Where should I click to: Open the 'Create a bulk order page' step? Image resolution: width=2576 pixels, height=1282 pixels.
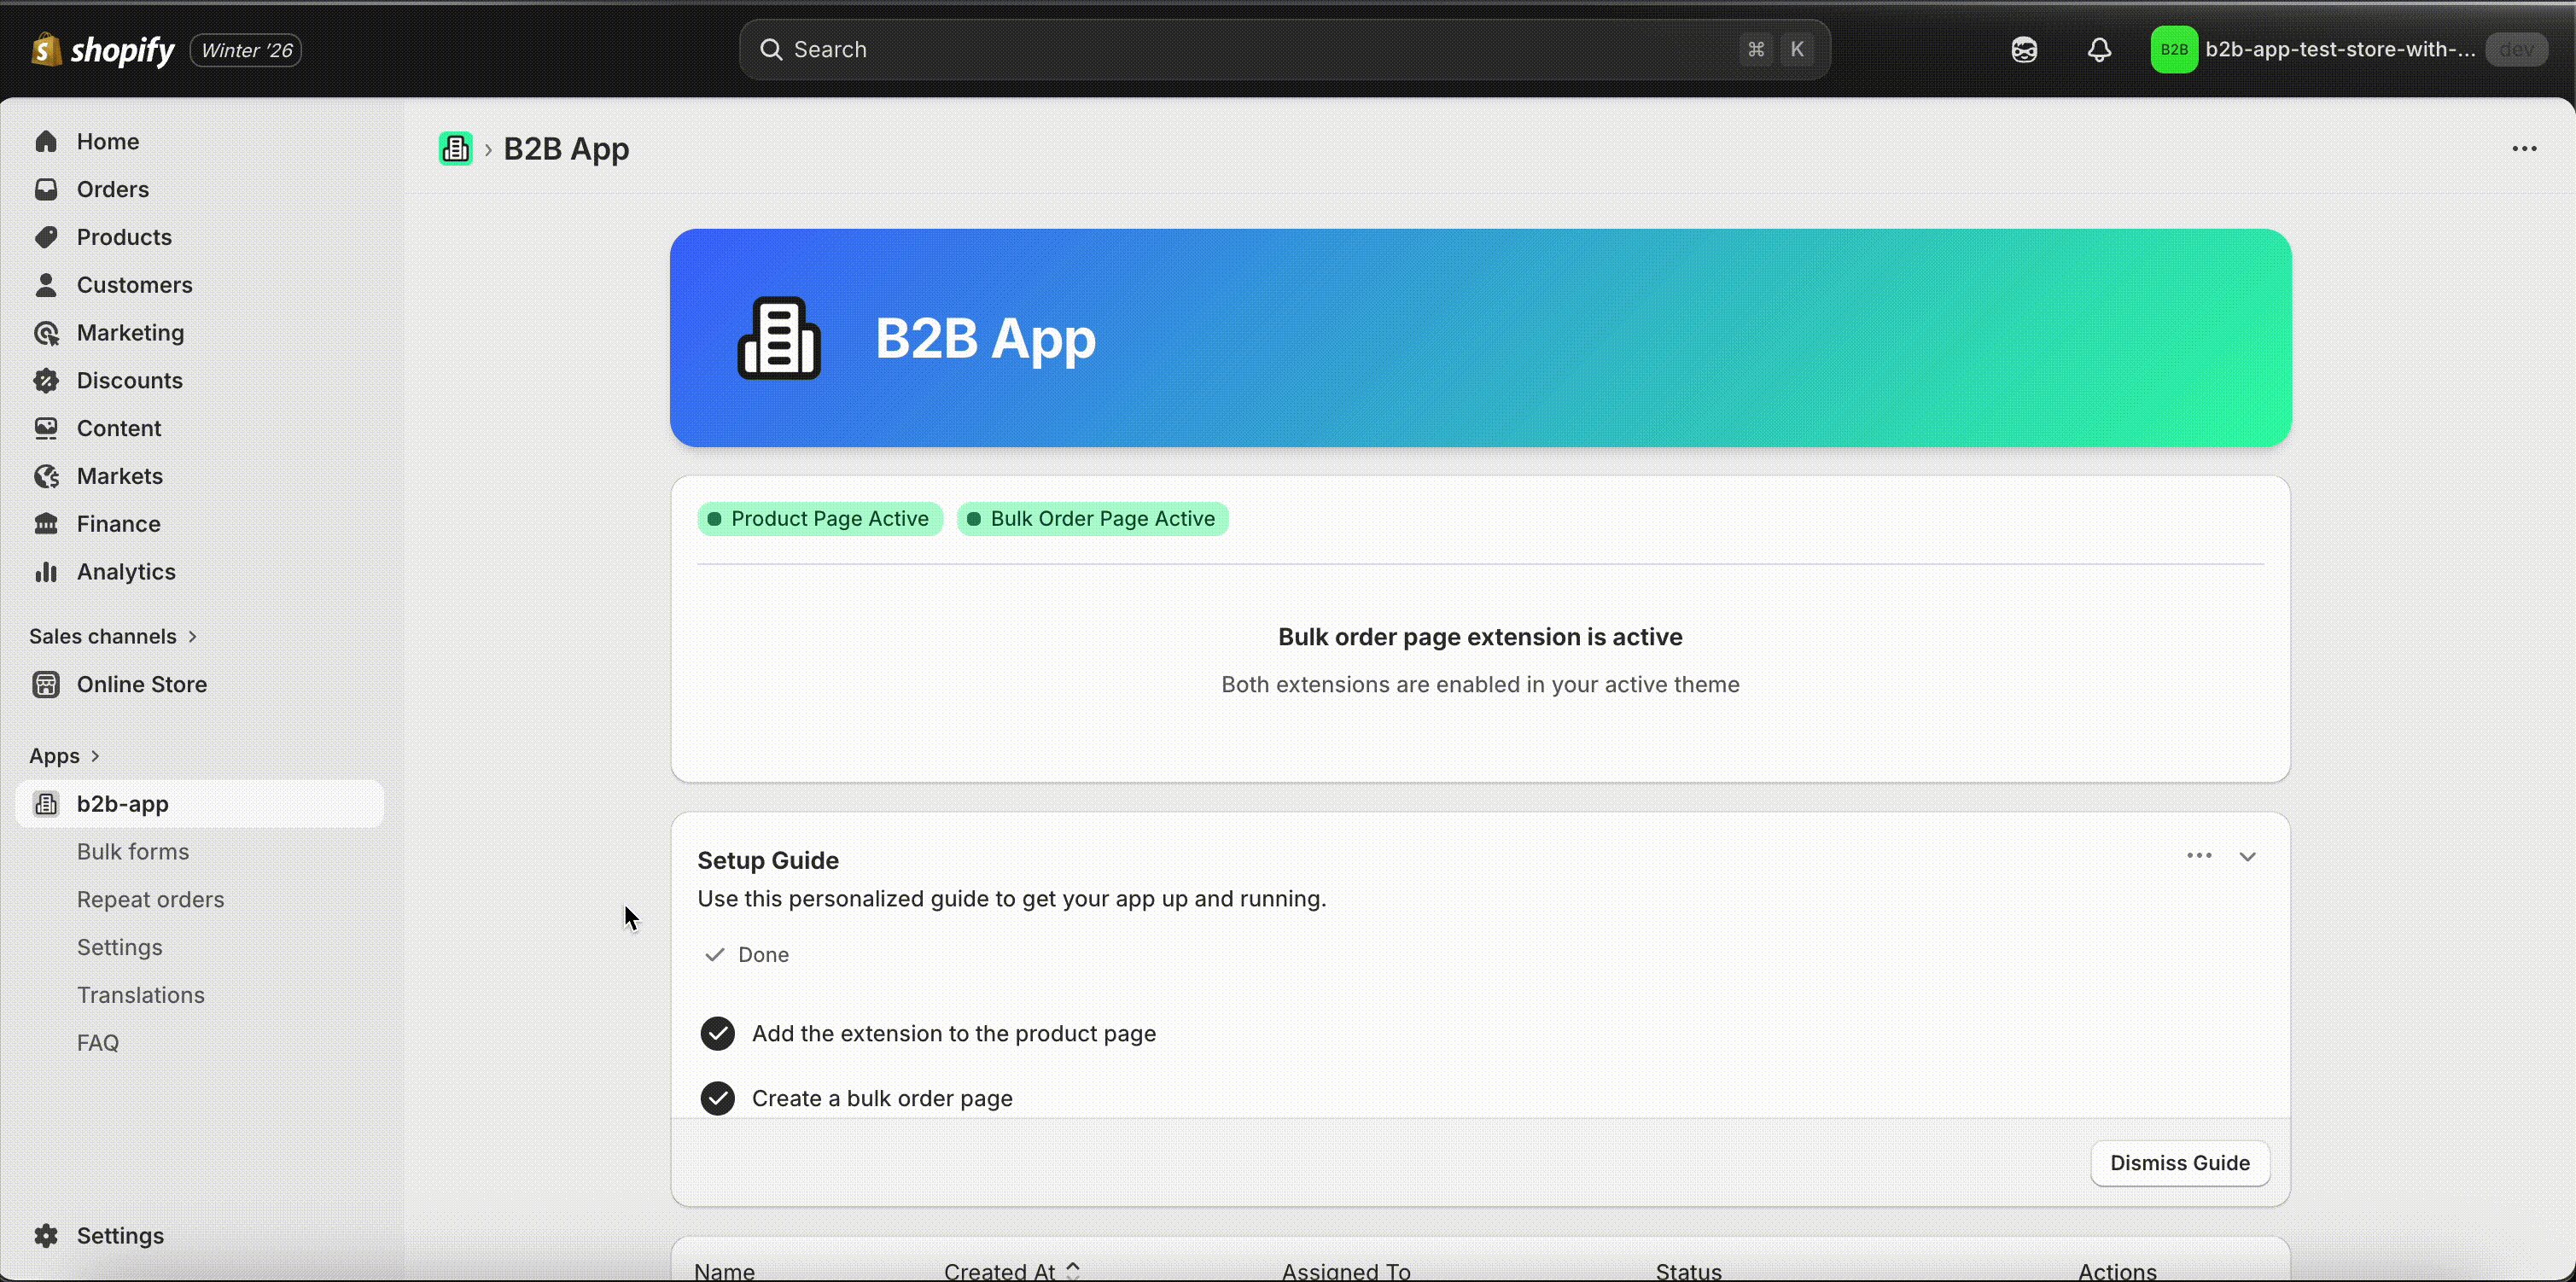coord(882,1099)
